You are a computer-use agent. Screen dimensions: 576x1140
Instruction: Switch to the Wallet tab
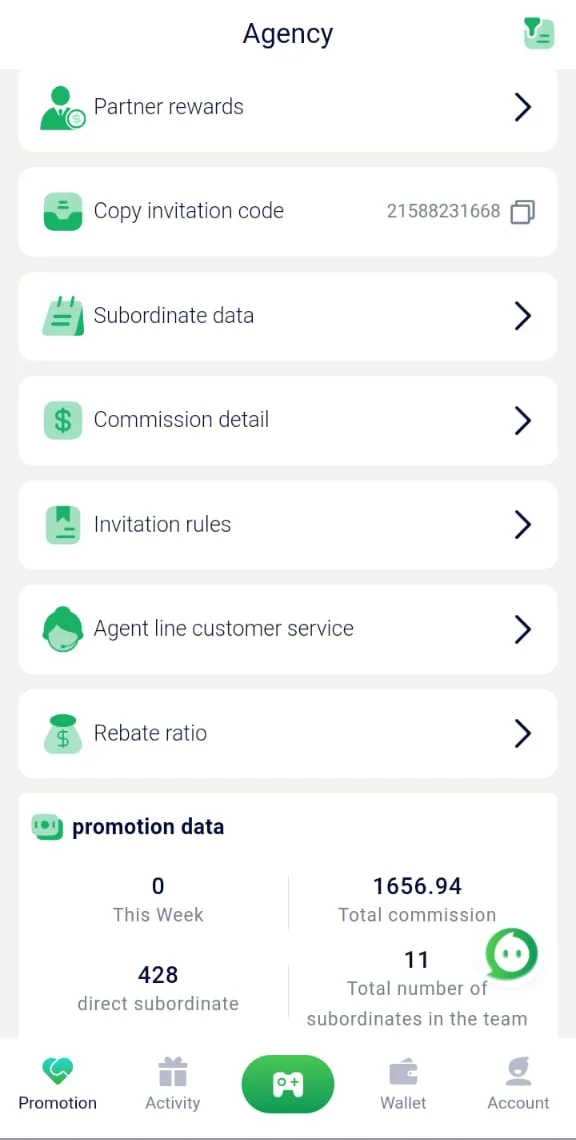[403, 1084]
